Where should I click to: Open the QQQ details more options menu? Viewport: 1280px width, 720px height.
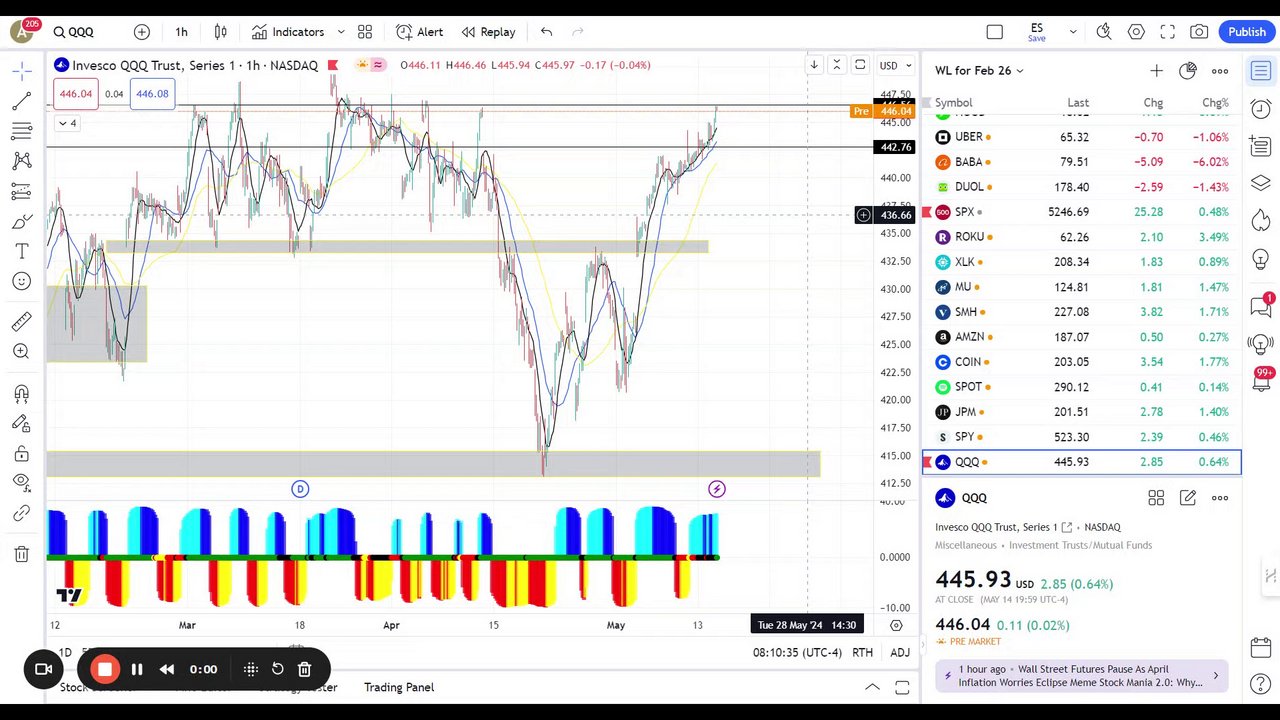[1220, 498]
